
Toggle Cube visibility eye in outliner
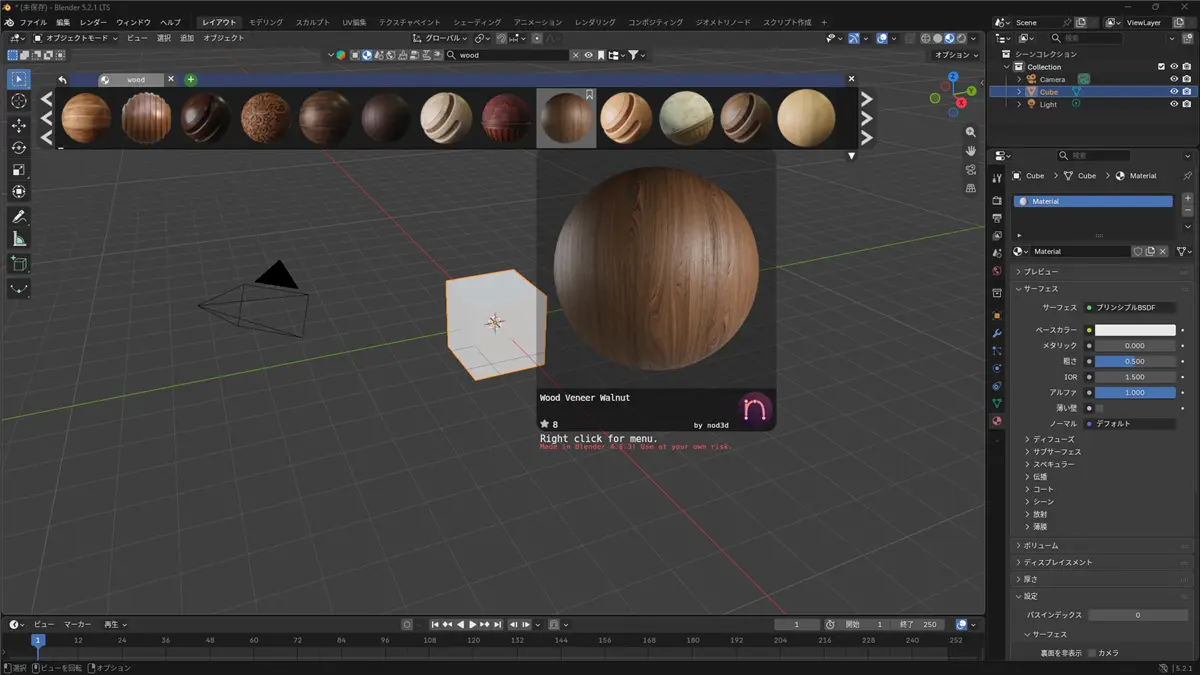[1174, 91]
